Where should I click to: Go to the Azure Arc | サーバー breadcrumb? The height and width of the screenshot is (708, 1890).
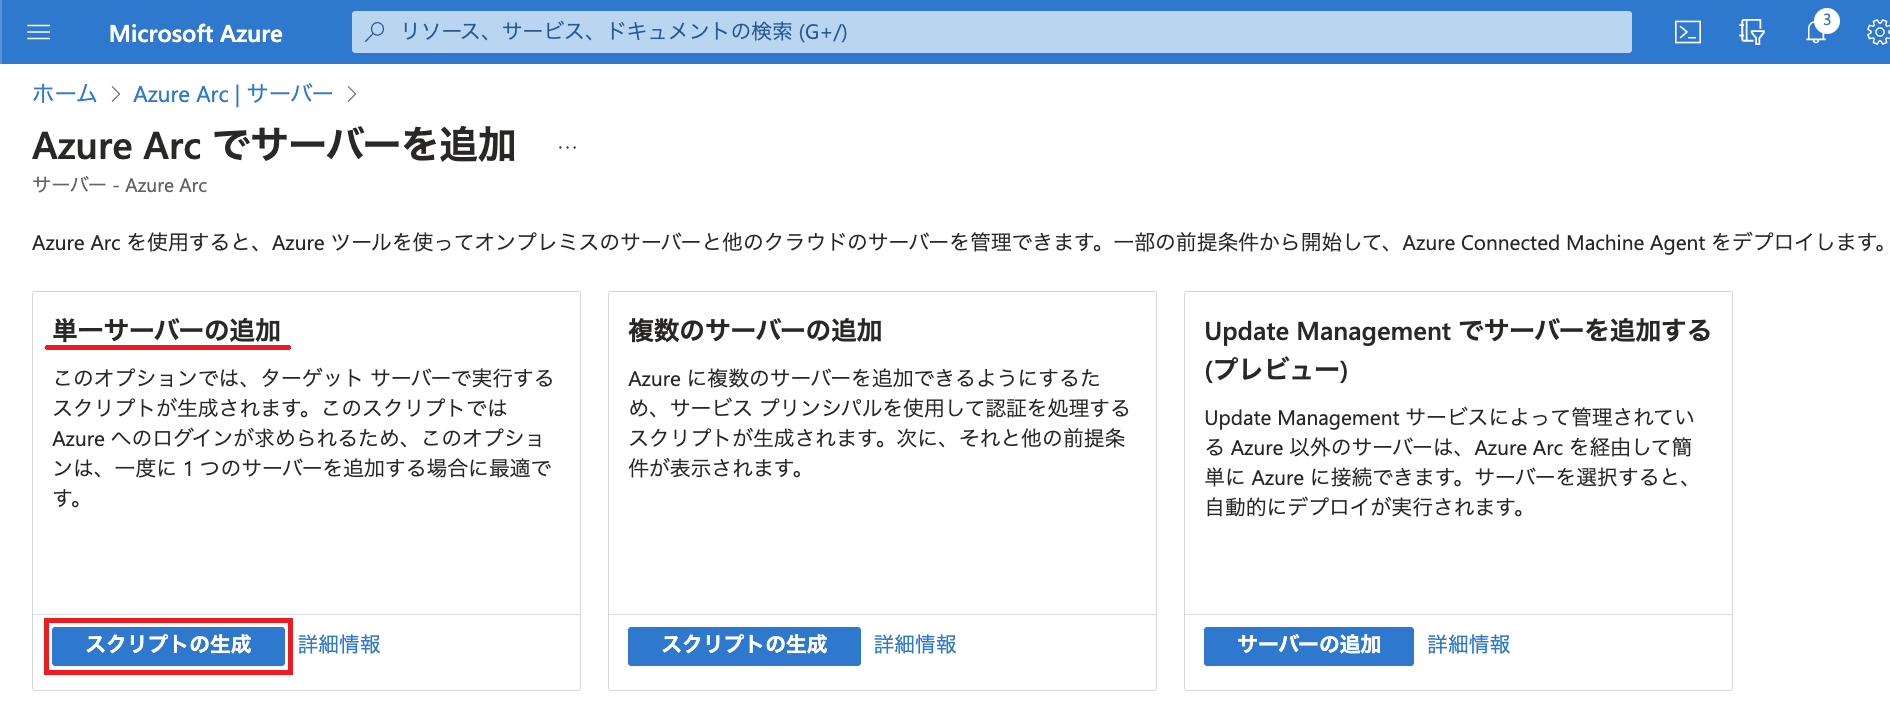point(233,94)
